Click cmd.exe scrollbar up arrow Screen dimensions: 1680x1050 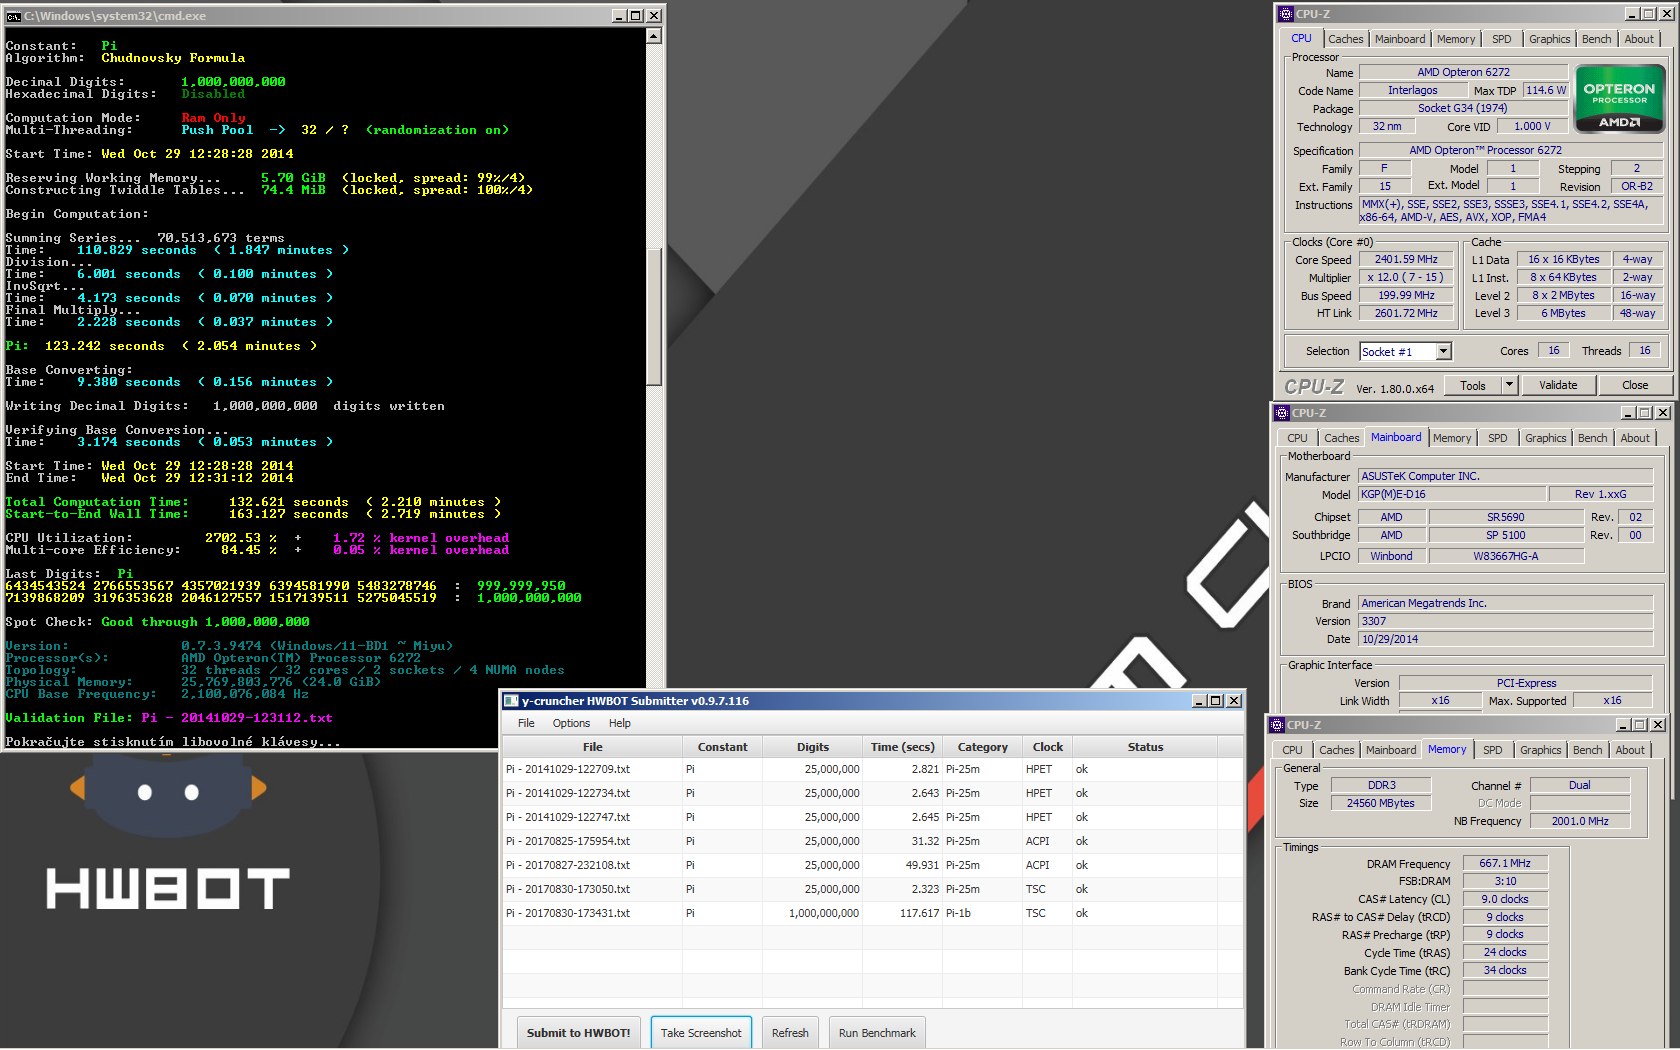(x=654, y=36)
